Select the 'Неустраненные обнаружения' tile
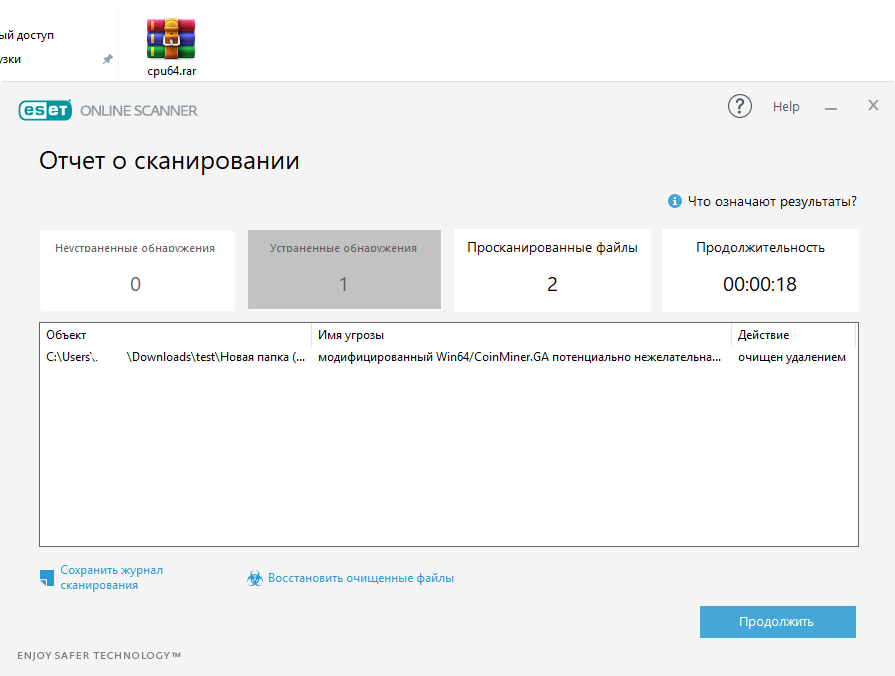This screenshot has height=676, width=895. 137,270
